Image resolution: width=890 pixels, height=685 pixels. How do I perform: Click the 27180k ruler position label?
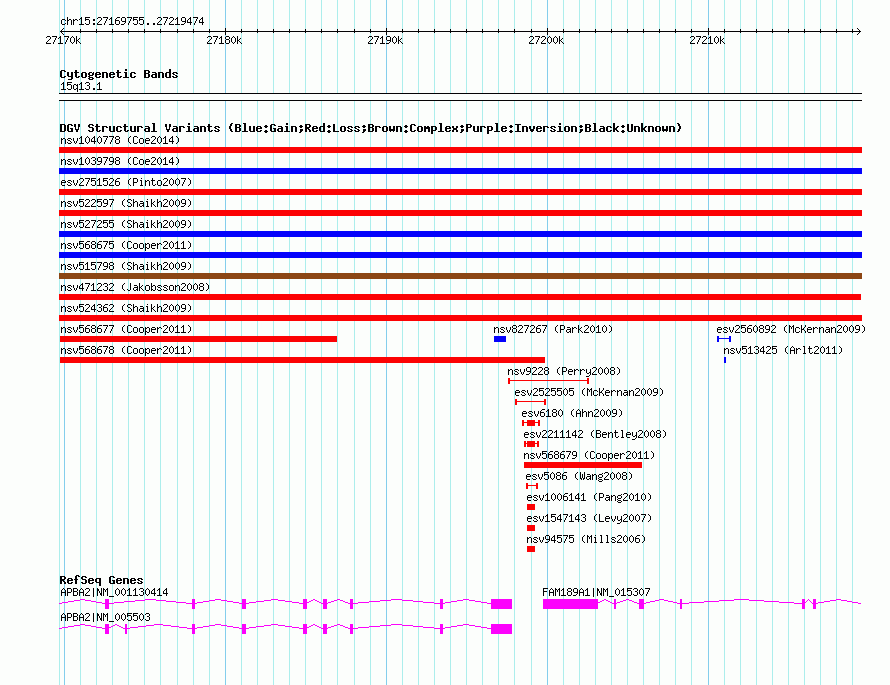[224, 40]
